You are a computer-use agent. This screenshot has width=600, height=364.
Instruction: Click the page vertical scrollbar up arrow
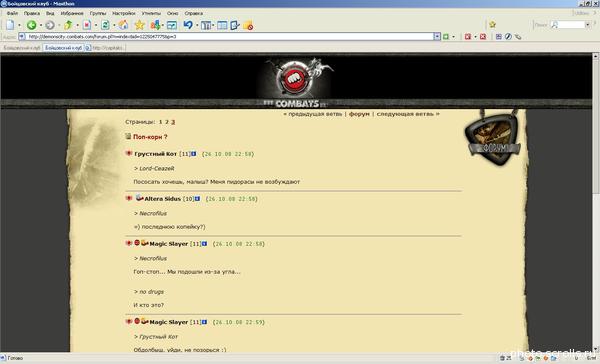[595, 56]
